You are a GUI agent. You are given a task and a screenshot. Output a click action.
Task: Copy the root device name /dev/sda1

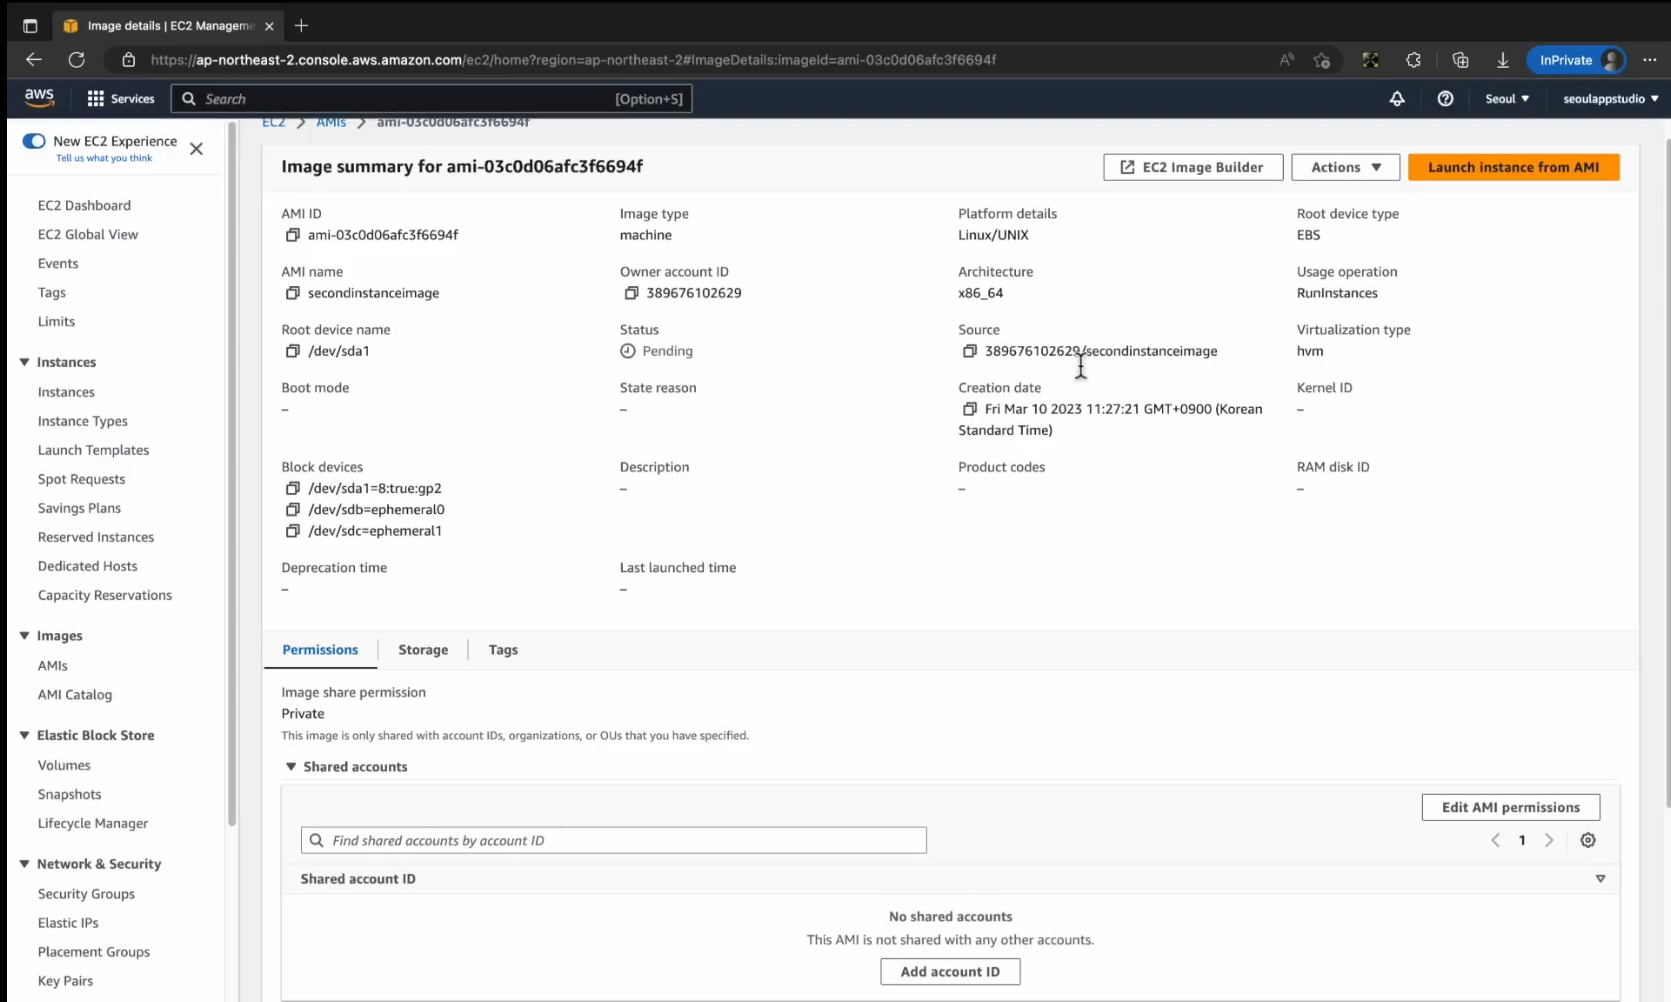292,351
